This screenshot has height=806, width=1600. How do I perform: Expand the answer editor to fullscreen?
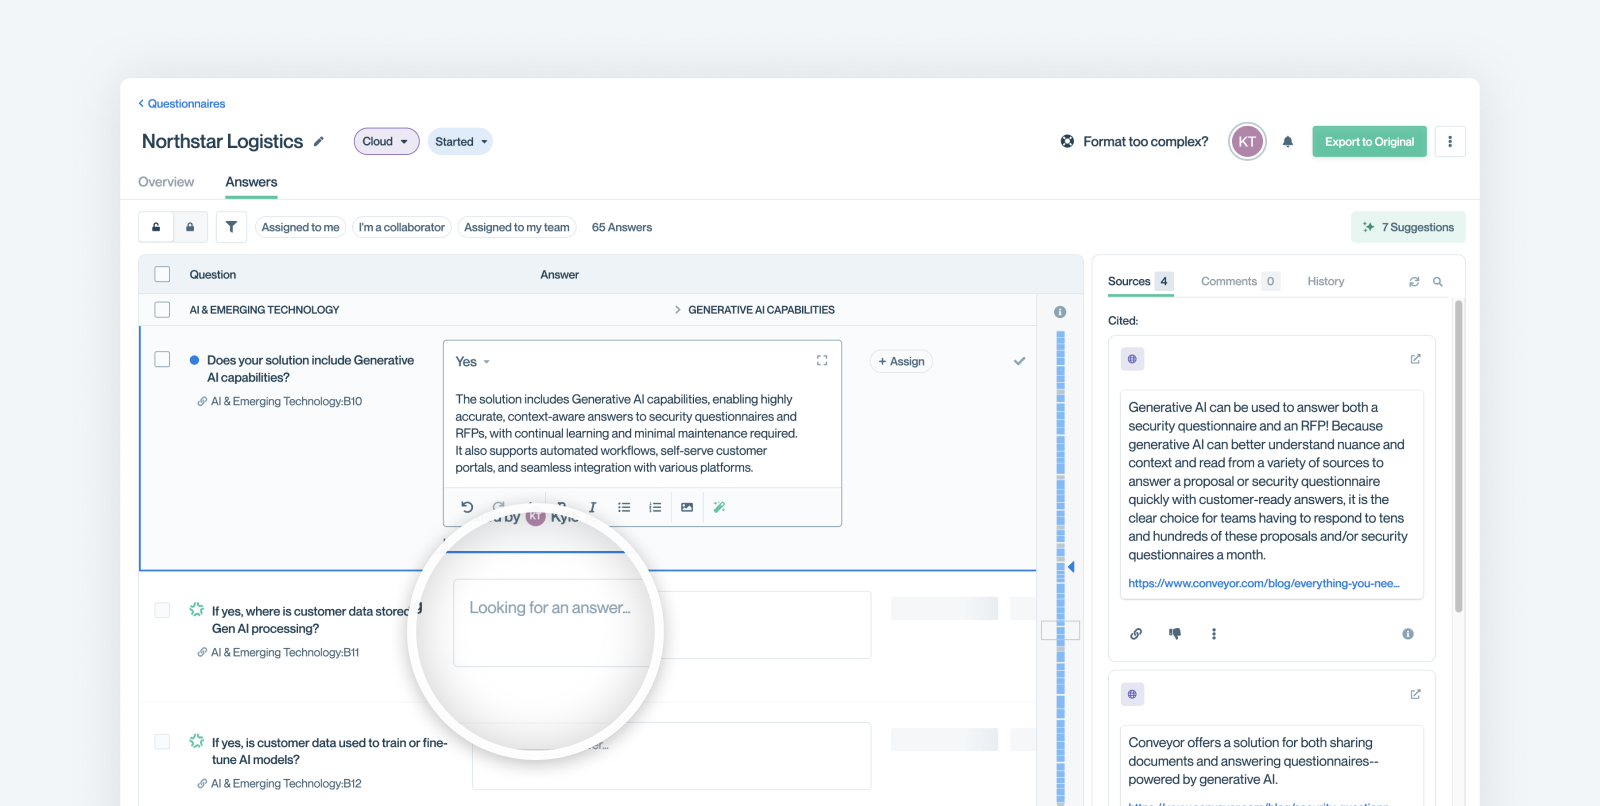[x=822, y=360]
